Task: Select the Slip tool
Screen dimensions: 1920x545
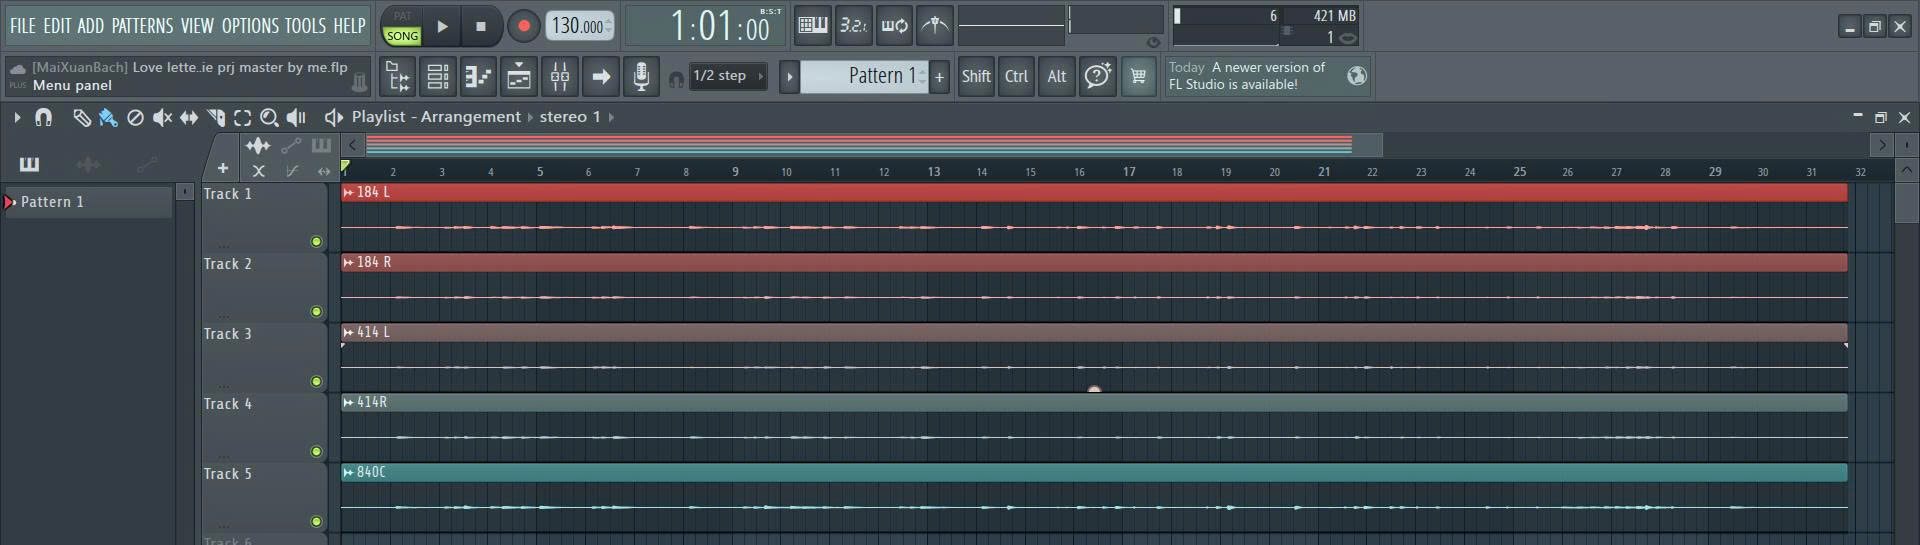Action: point(189,117)
